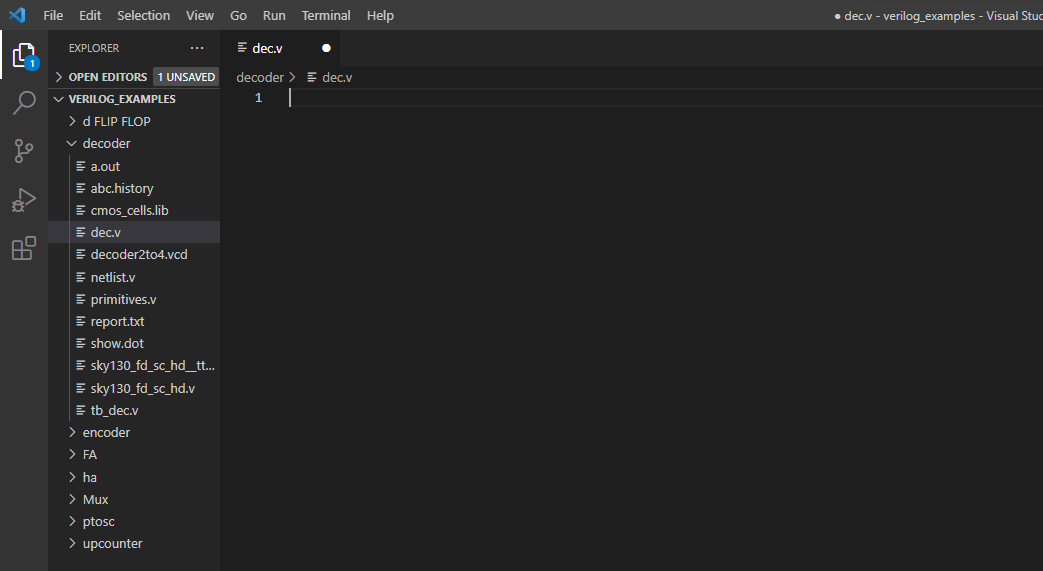The image size is (1043, 571).
Task: Open the truncated sky130_fd_sc_hd__tt... file
Action: (x=152, y=365)
